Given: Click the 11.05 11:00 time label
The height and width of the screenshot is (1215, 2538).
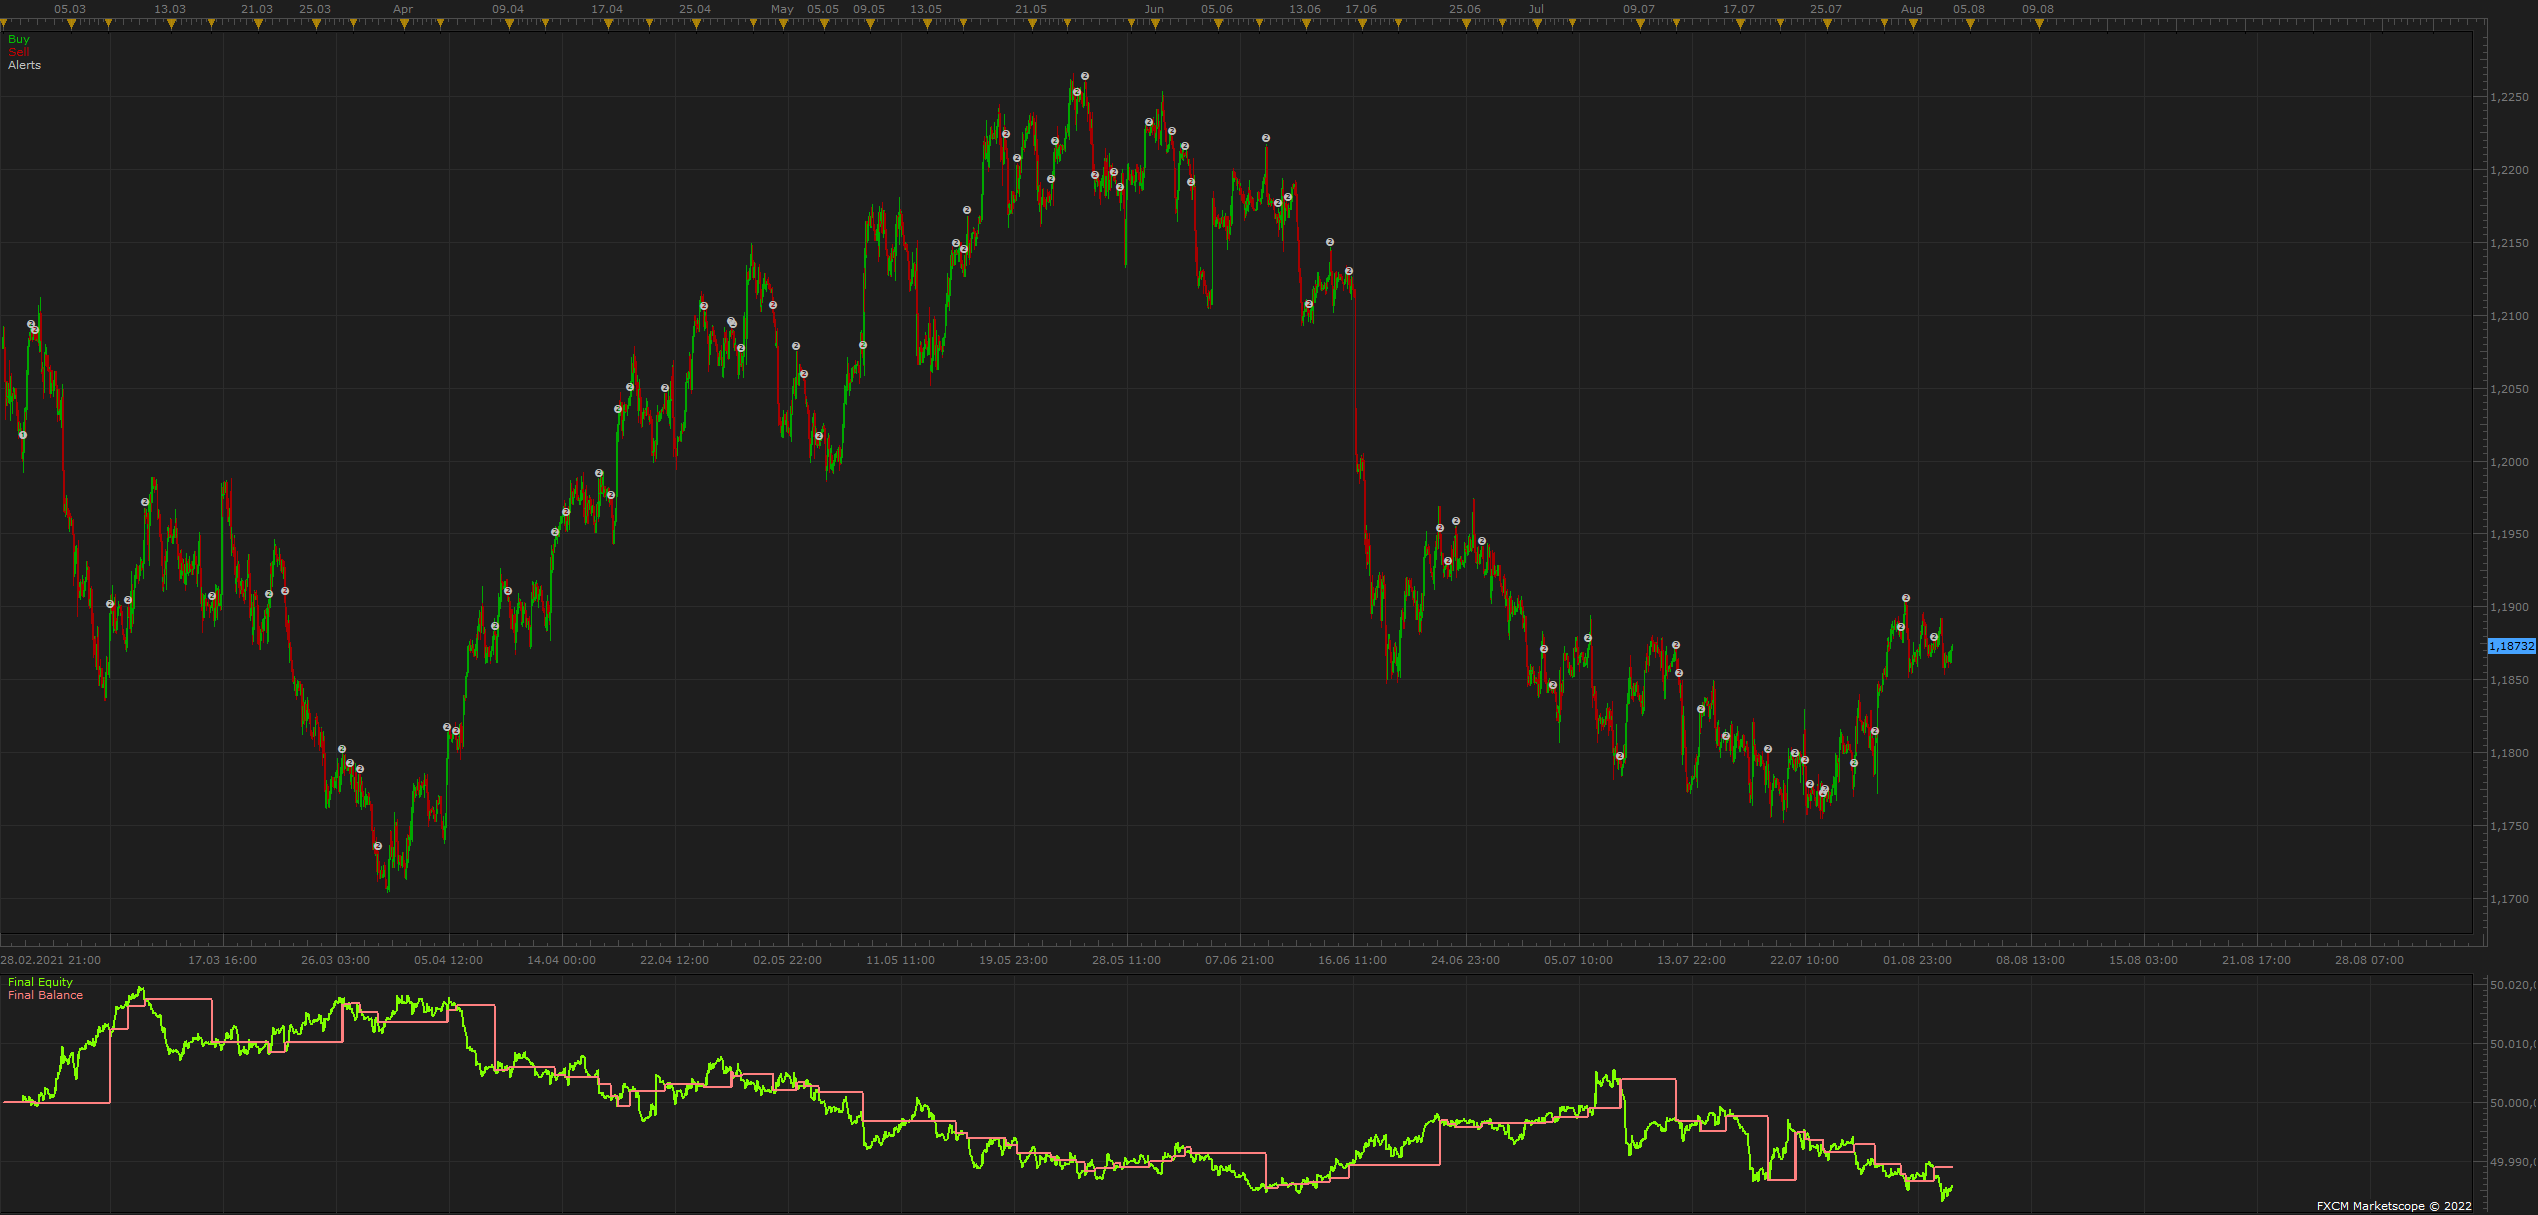Looking at the screenshot, I should click(x=901, y=960).
